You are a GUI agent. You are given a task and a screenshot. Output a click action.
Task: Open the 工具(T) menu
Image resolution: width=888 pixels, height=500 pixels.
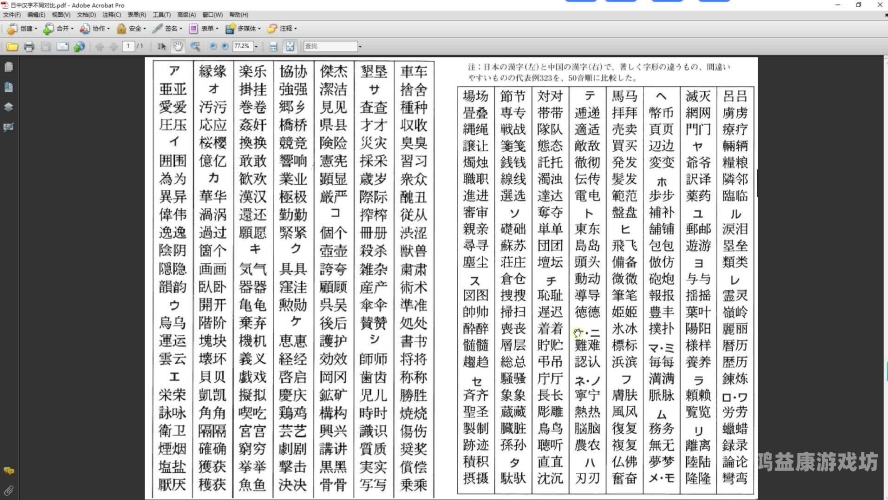[161, 15]
